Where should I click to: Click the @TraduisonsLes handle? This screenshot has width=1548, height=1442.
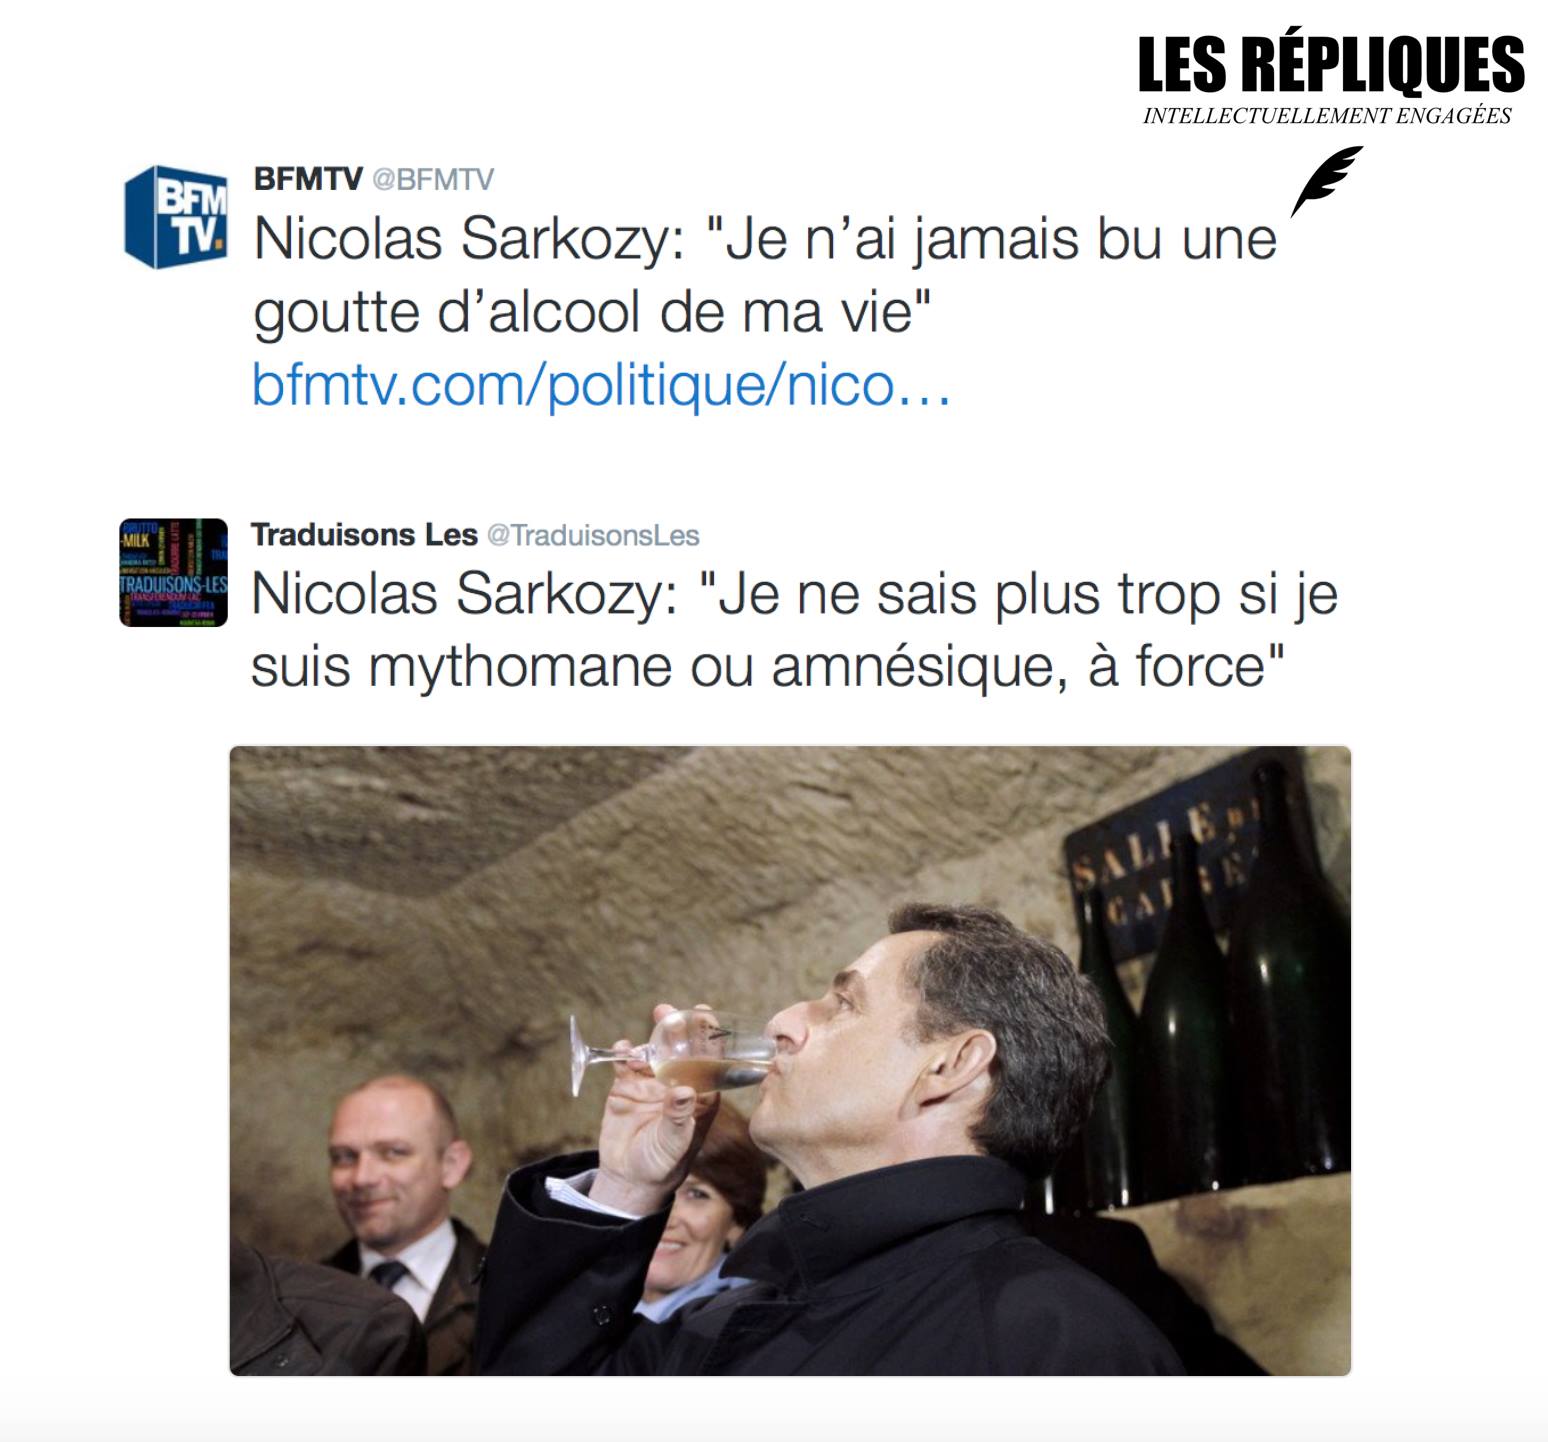(x=593, y=535)
